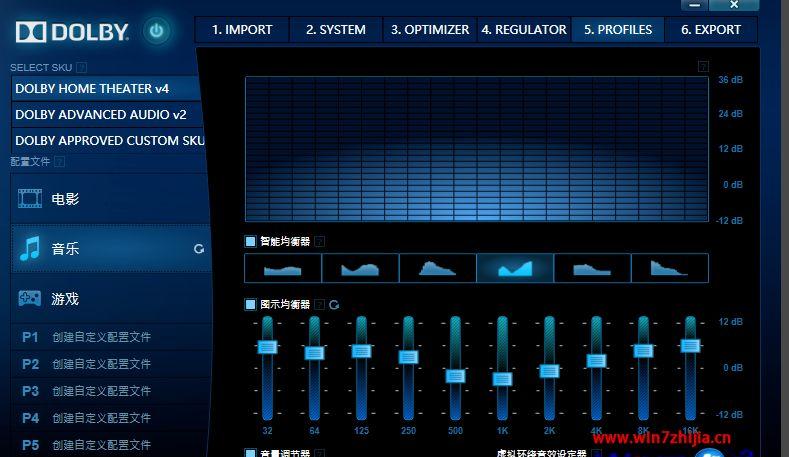The image size is (789, 457).
Task: Close the Dolby window
Action: (734, 5)
